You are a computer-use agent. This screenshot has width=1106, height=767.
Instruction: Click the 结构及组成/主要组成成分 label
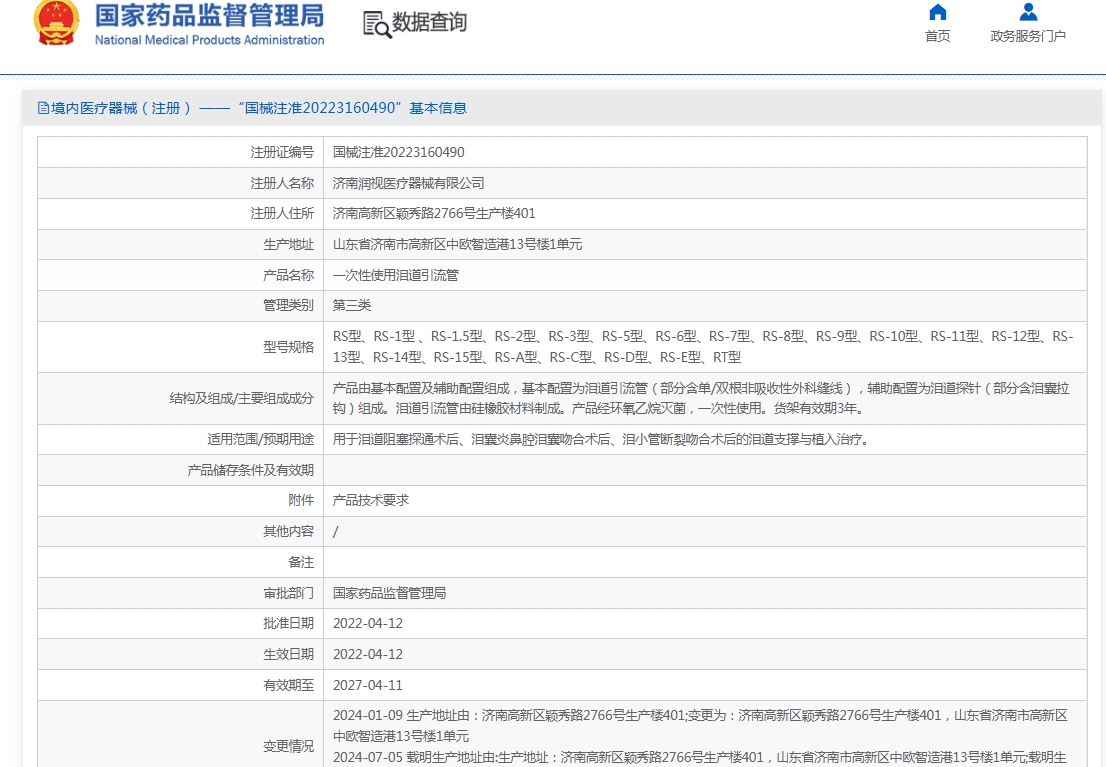coord(242,398)
